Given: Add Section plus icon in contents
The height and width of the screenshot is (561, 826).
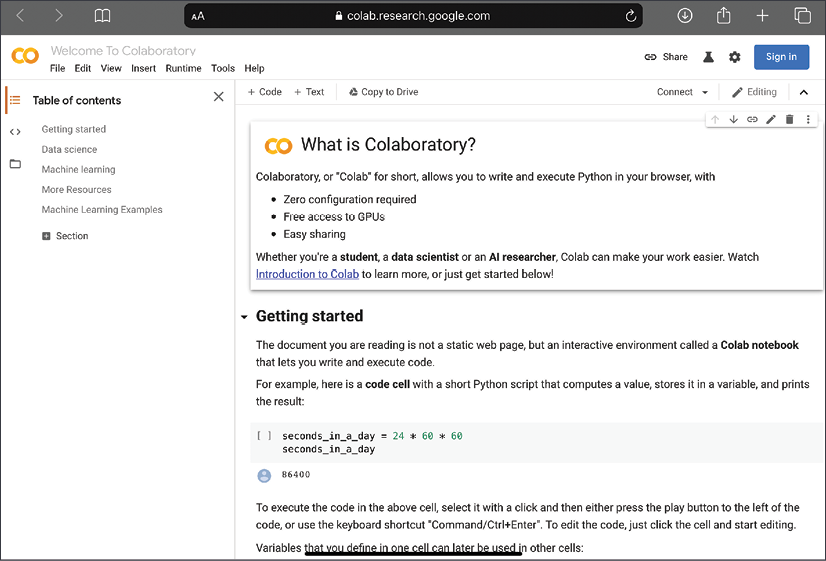Looking at the screenshot, I should pyautogui.click(x=46, y=236).
